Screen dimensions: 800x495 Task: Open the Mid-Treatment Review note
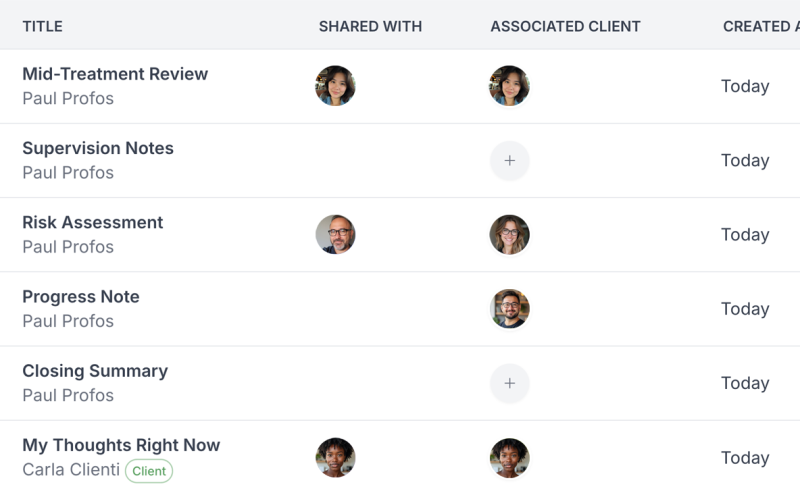tap(115, 74)
